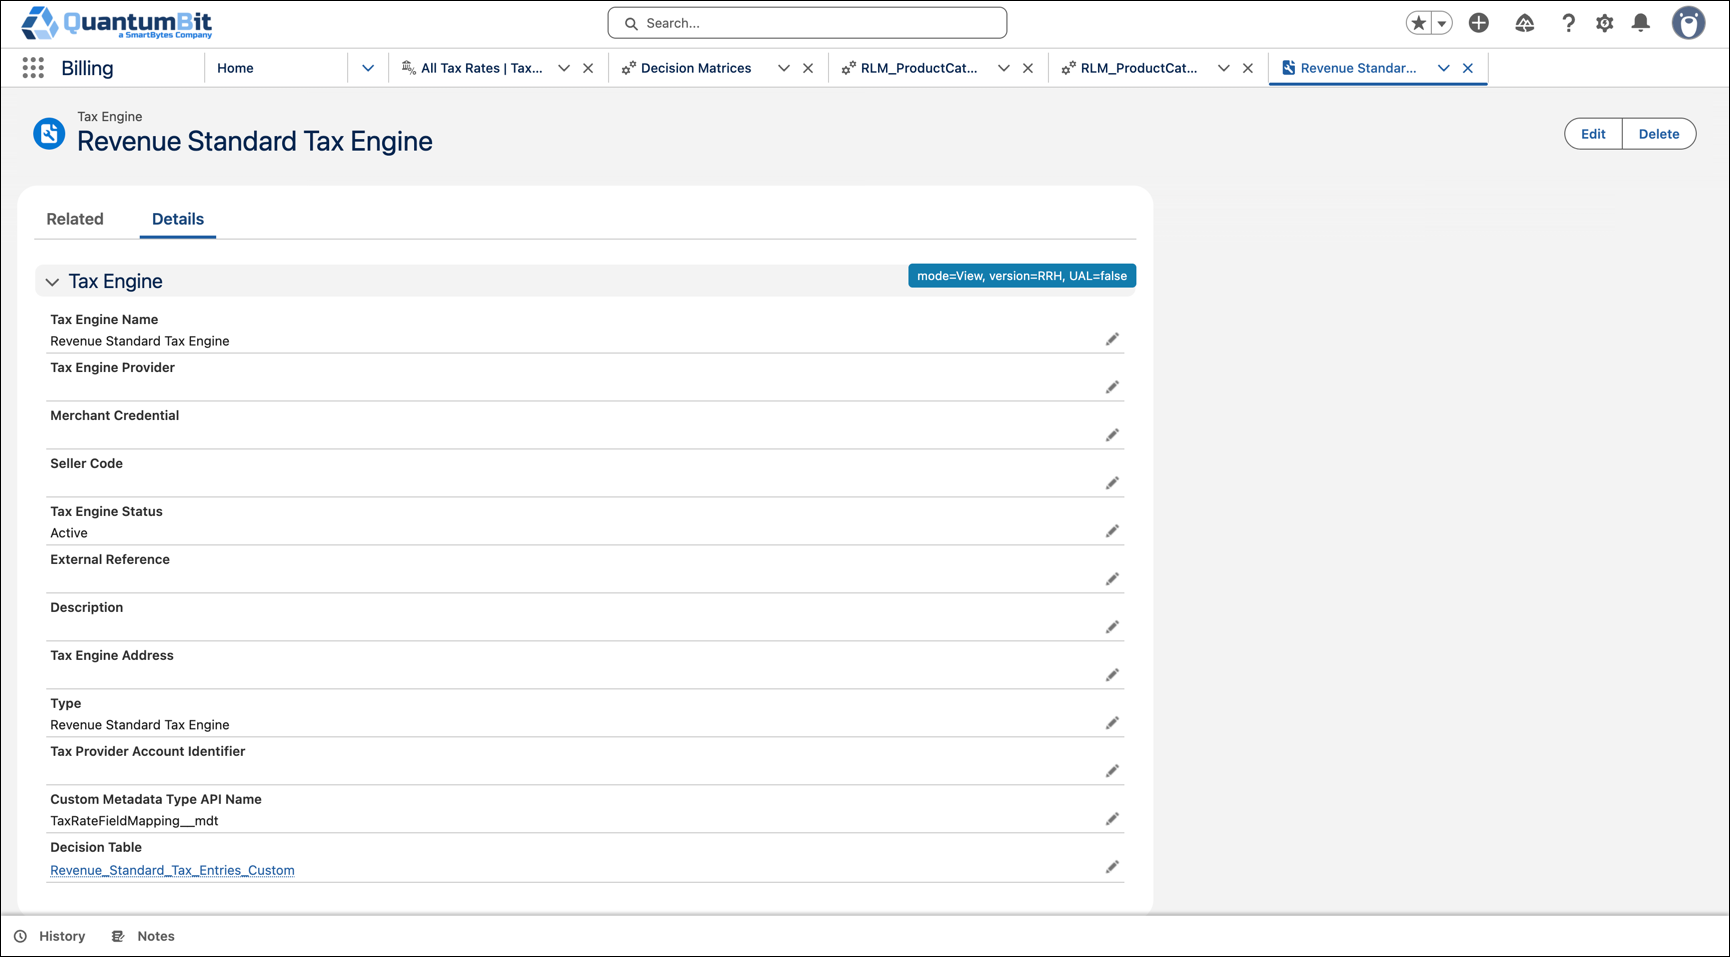
Task: Go to the Home tab
Action: coord(236,68)
